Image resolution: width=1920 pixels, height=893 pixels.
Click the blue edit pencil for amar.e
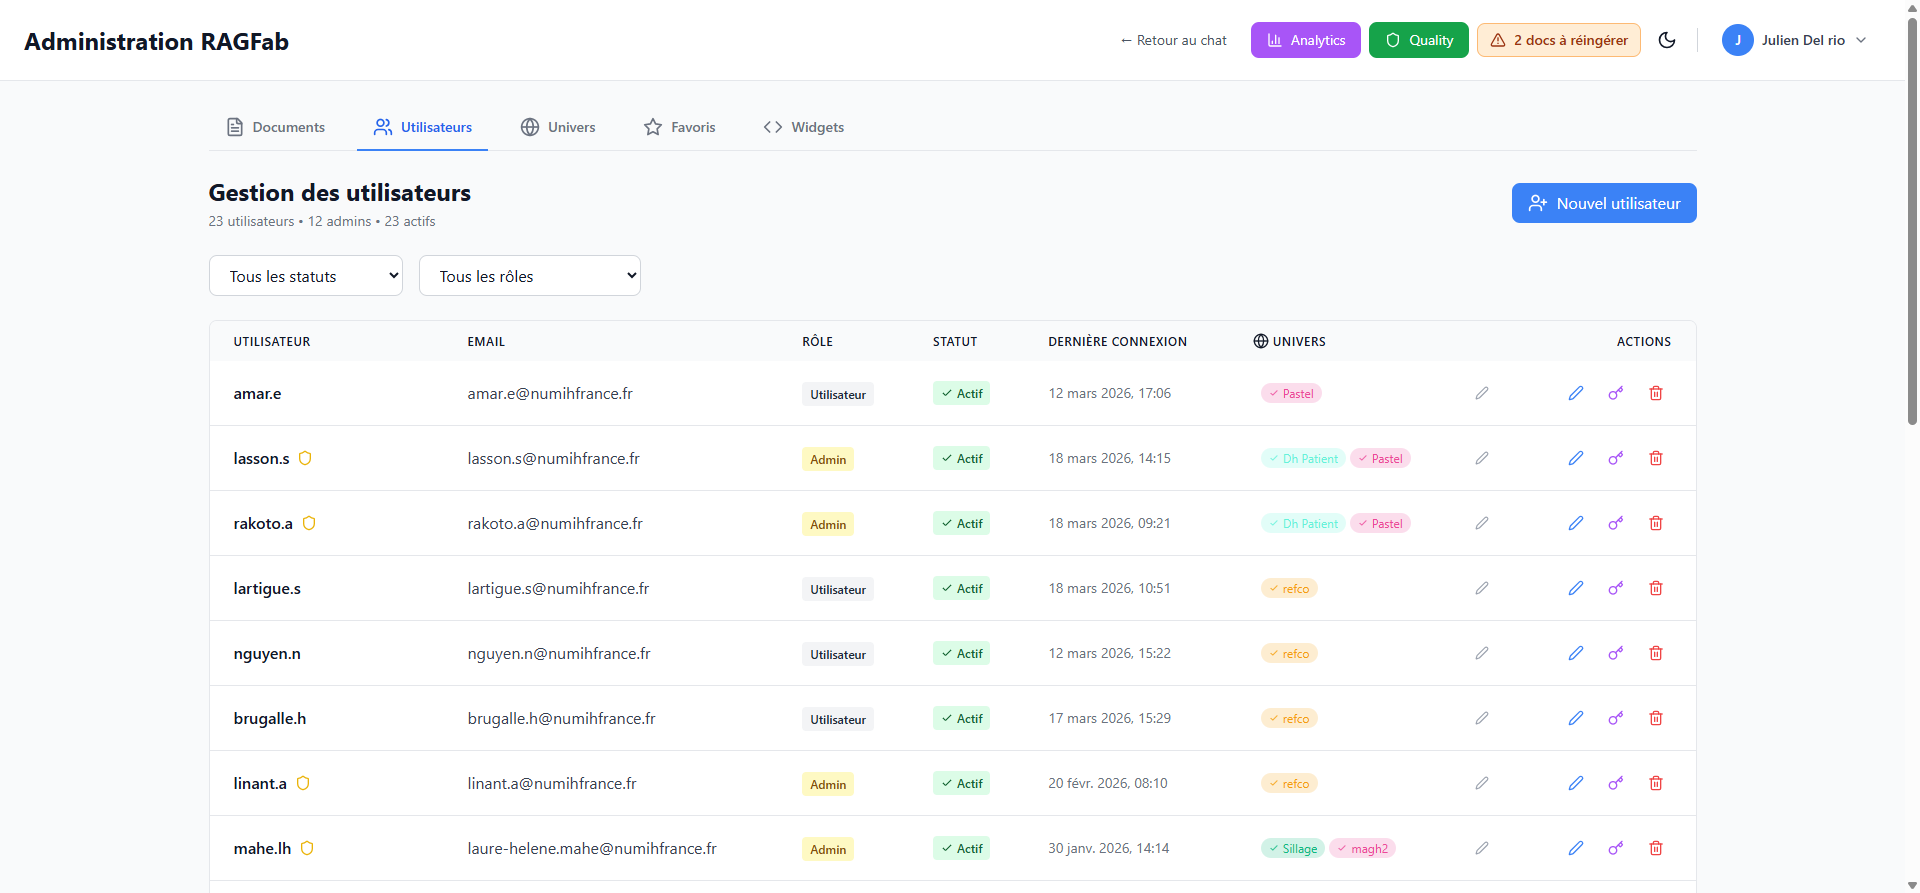(x=1576, y=393)
